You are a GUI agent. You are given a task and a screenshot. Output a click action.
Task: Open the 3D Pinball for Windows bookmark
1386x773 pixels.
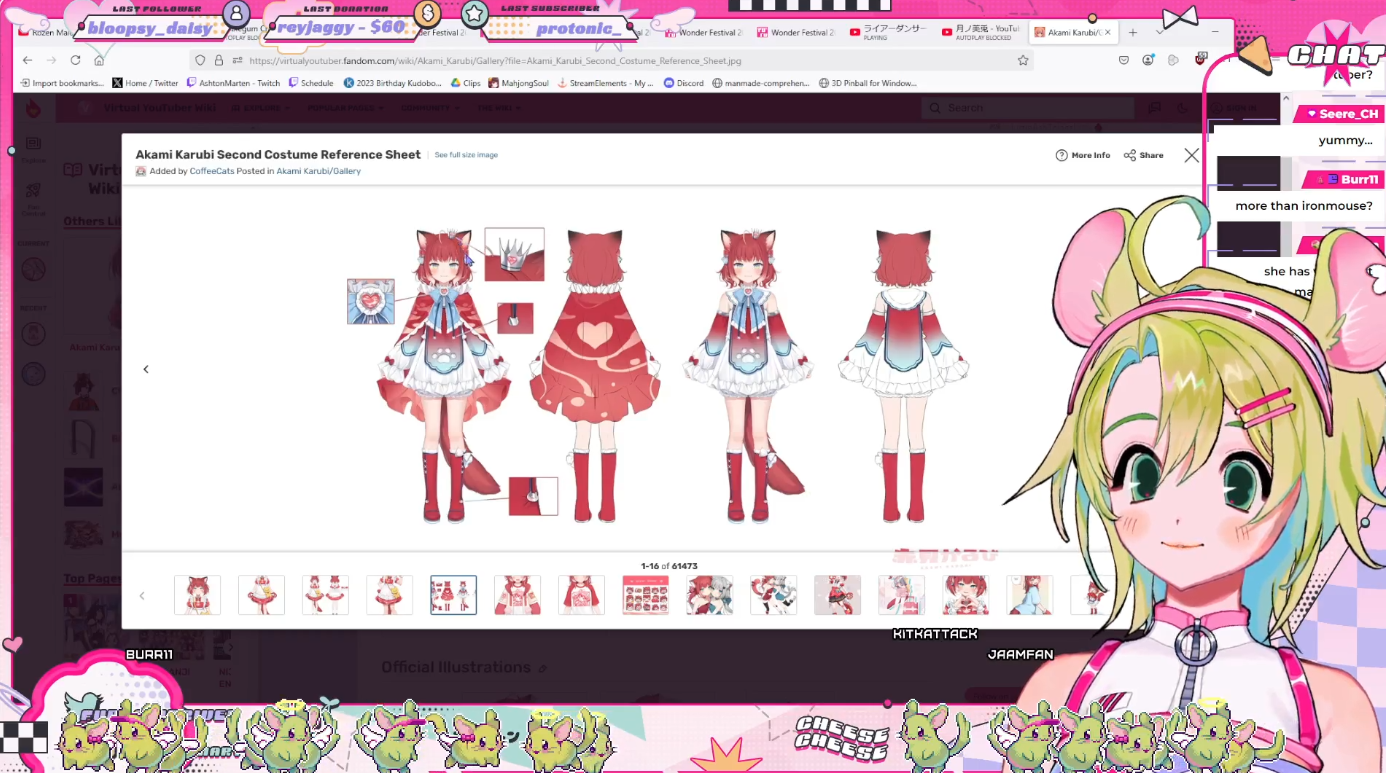tap(867, 83)
